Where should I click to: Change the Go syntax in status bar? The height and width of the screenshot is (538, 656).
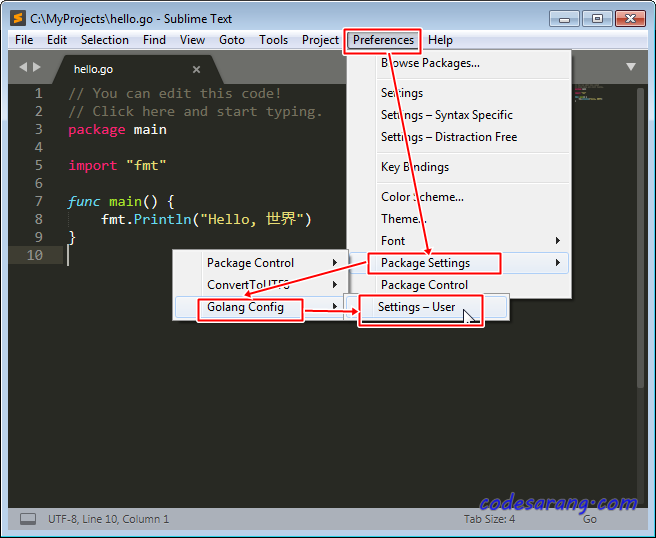589,519
